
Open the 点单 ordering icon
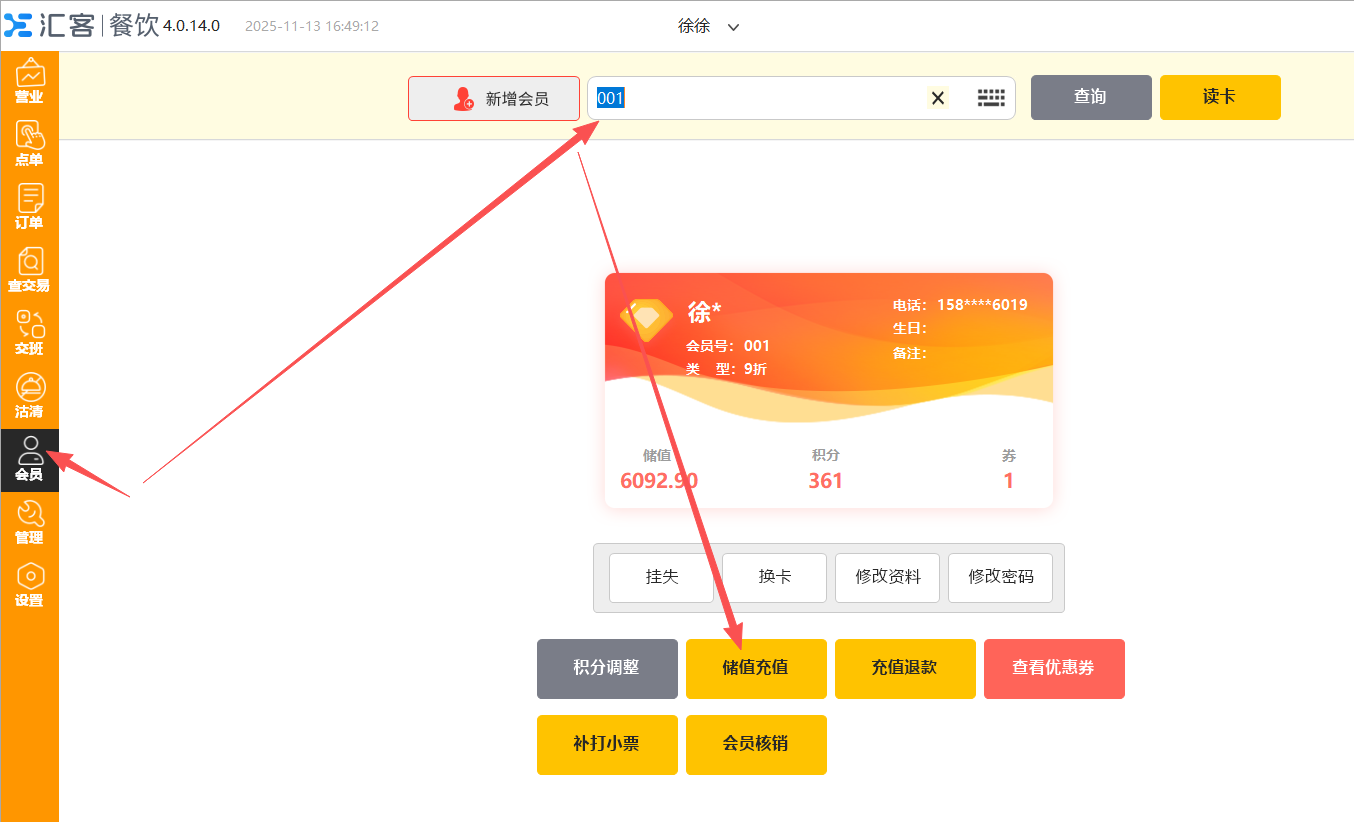click(x=29, y=144)
